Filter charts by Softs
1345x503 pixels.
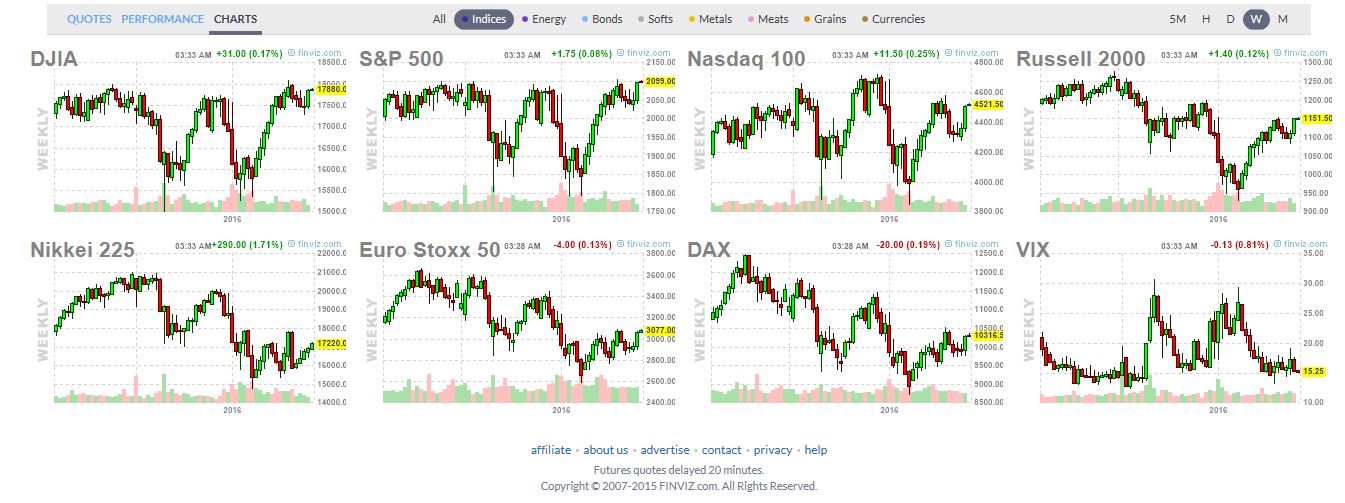coord(655,19)
